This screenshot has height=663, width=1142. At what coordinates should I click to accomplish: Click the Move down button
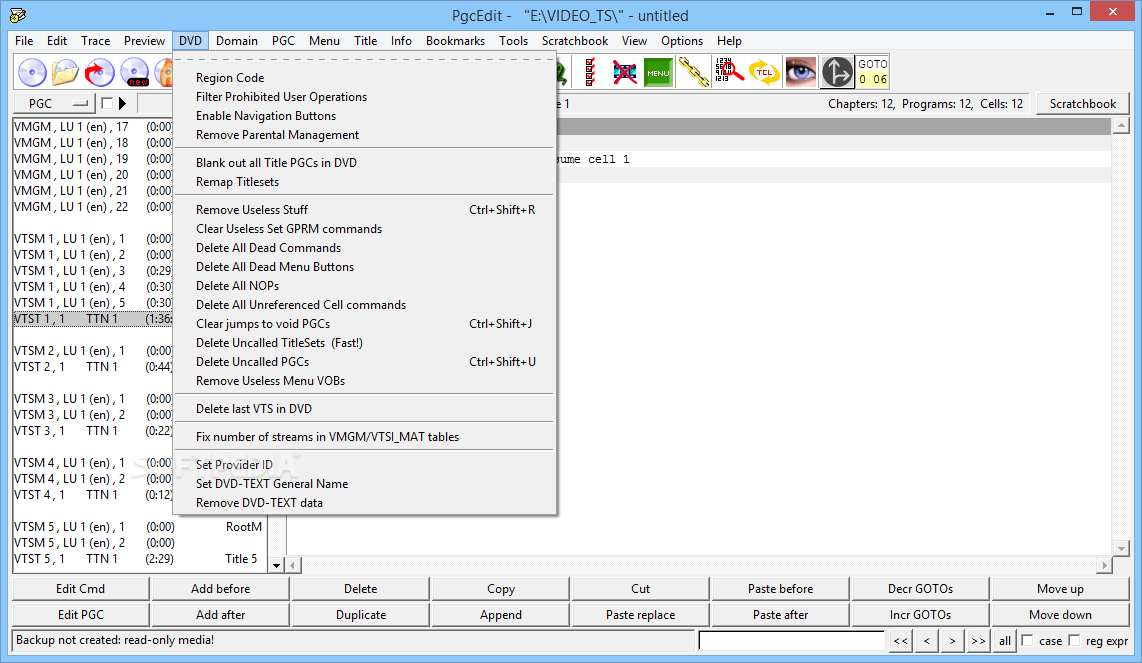[x=1060, y=615]
